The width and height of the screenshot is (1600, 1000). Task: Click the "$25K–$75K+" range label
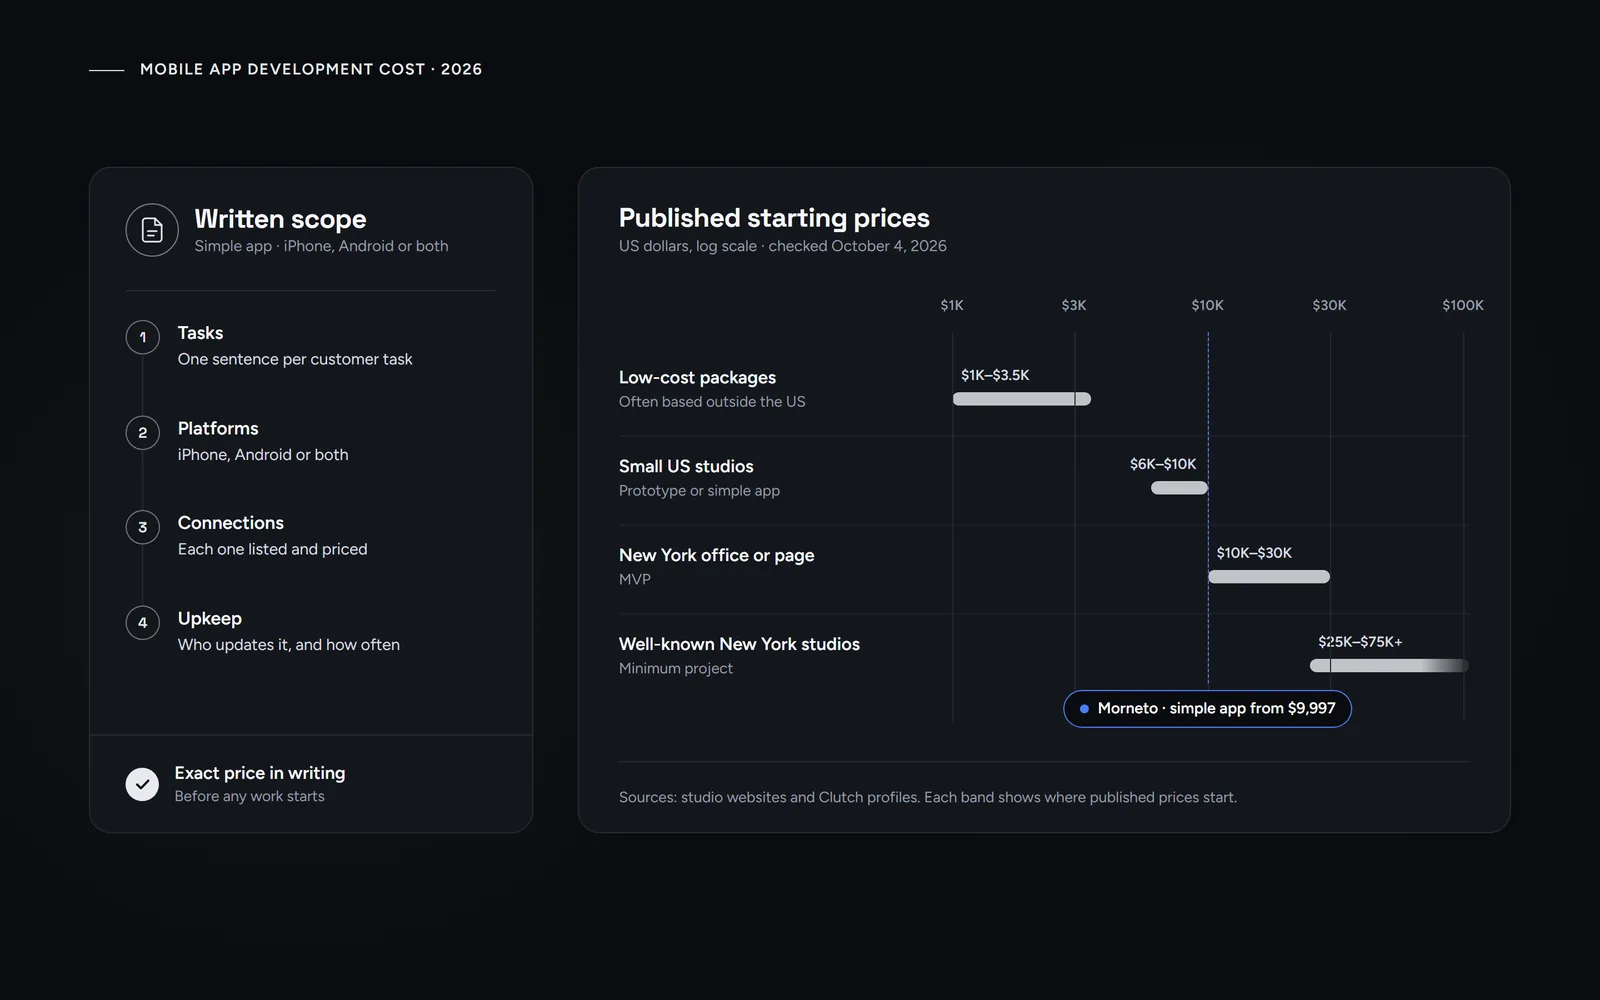coord(1360,642)
